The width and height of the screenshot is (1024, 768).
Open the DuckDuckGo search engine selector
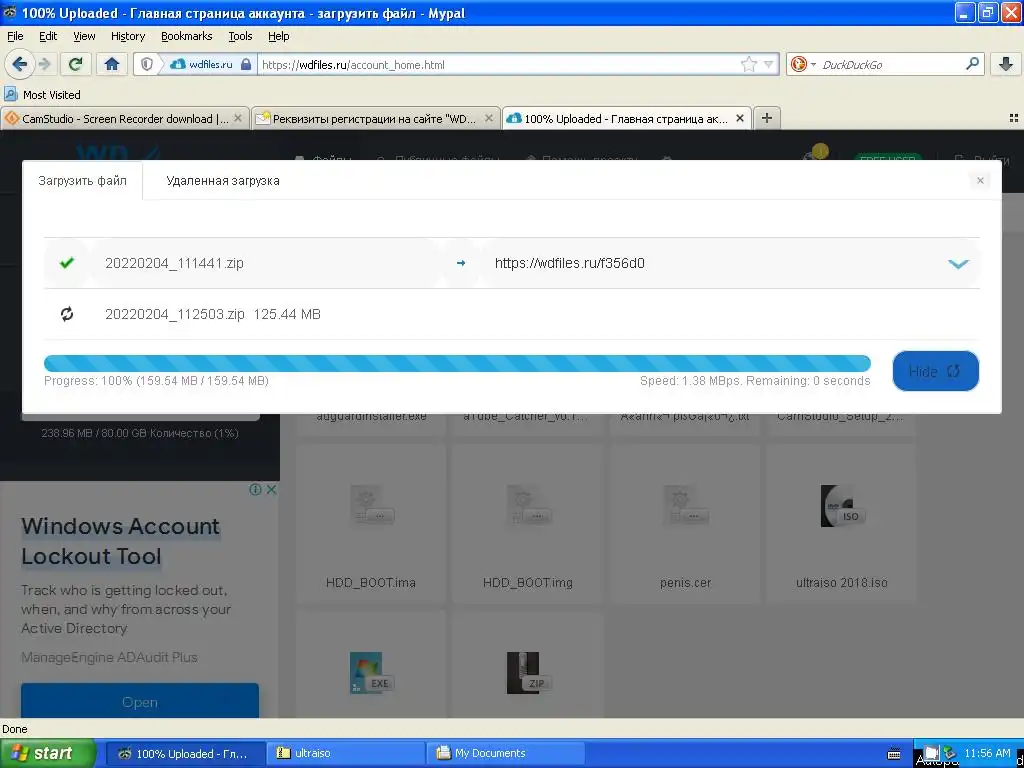tap(803, 64)
